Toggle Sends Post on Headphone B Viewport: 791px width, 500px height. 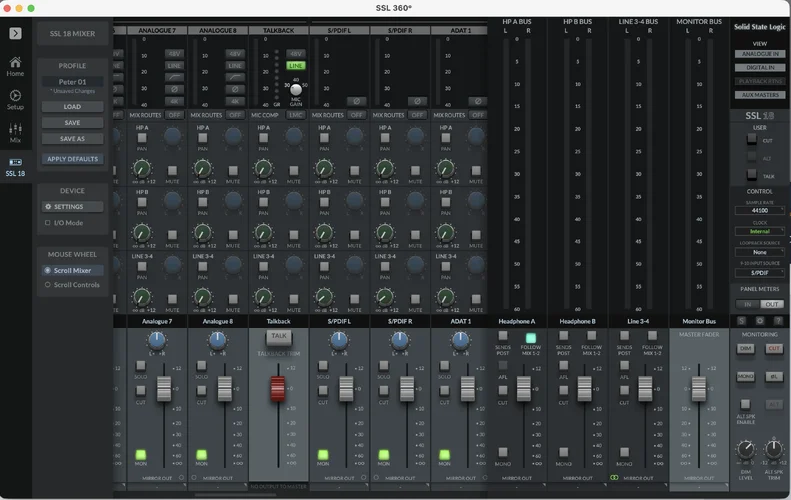tap(563, 336)
